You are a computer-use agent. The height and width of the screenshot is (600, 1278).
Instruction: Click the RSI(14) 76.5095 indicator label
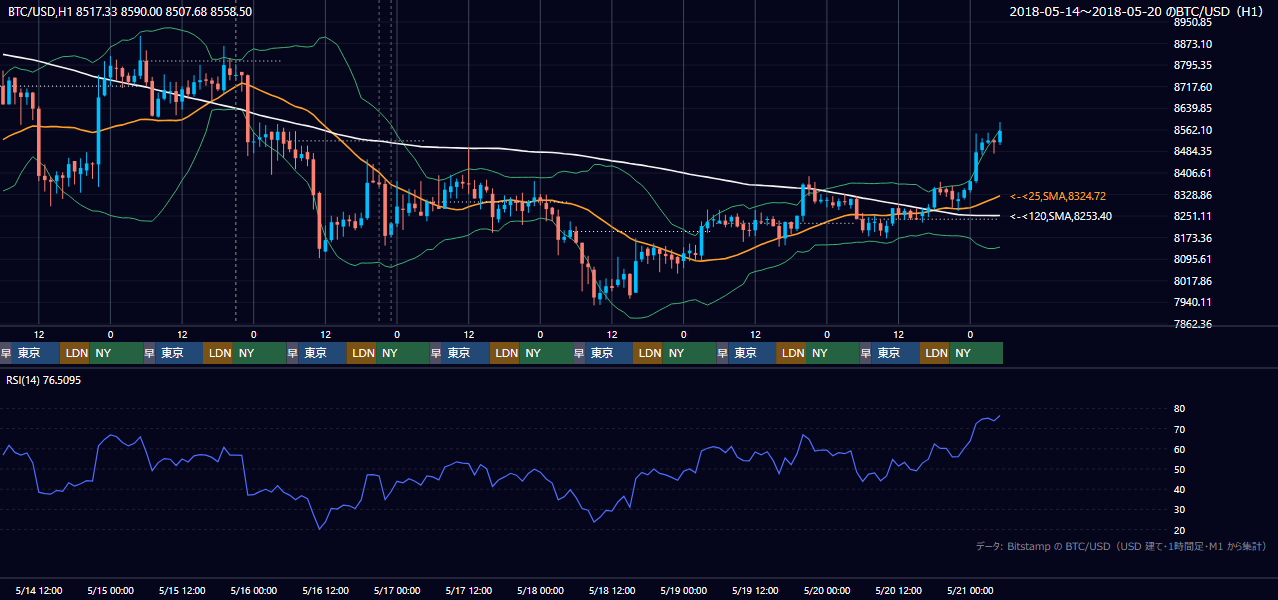point(44,380)
